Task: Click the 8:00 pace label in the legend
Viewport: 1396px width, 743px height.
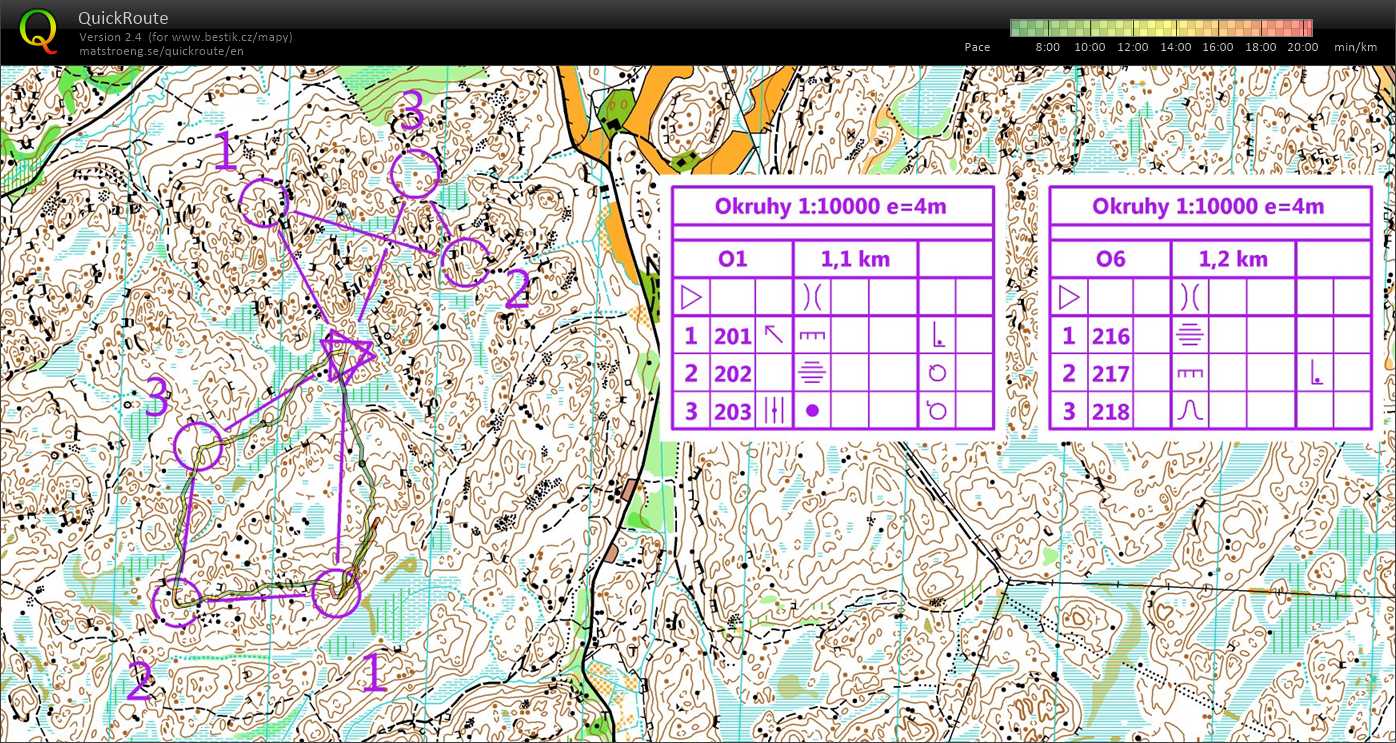Action: (1047, 47)
